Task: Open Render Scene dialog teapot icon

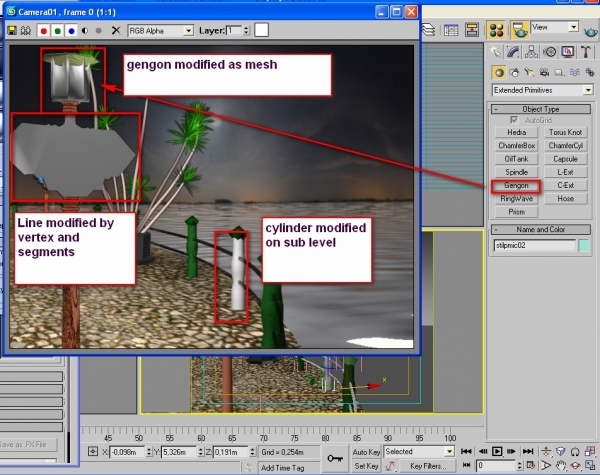Action: point(520,30)
